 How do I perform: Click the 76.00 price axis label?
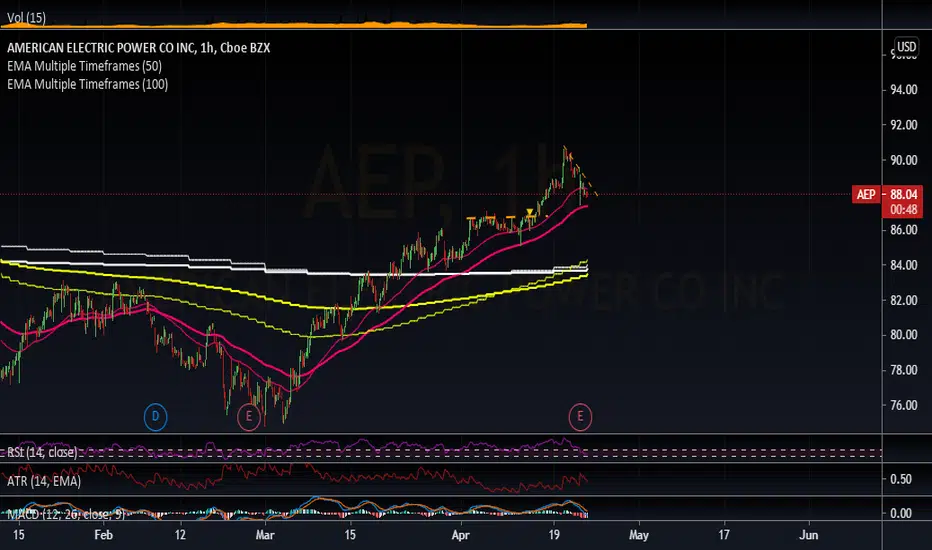tap(903, 405)
